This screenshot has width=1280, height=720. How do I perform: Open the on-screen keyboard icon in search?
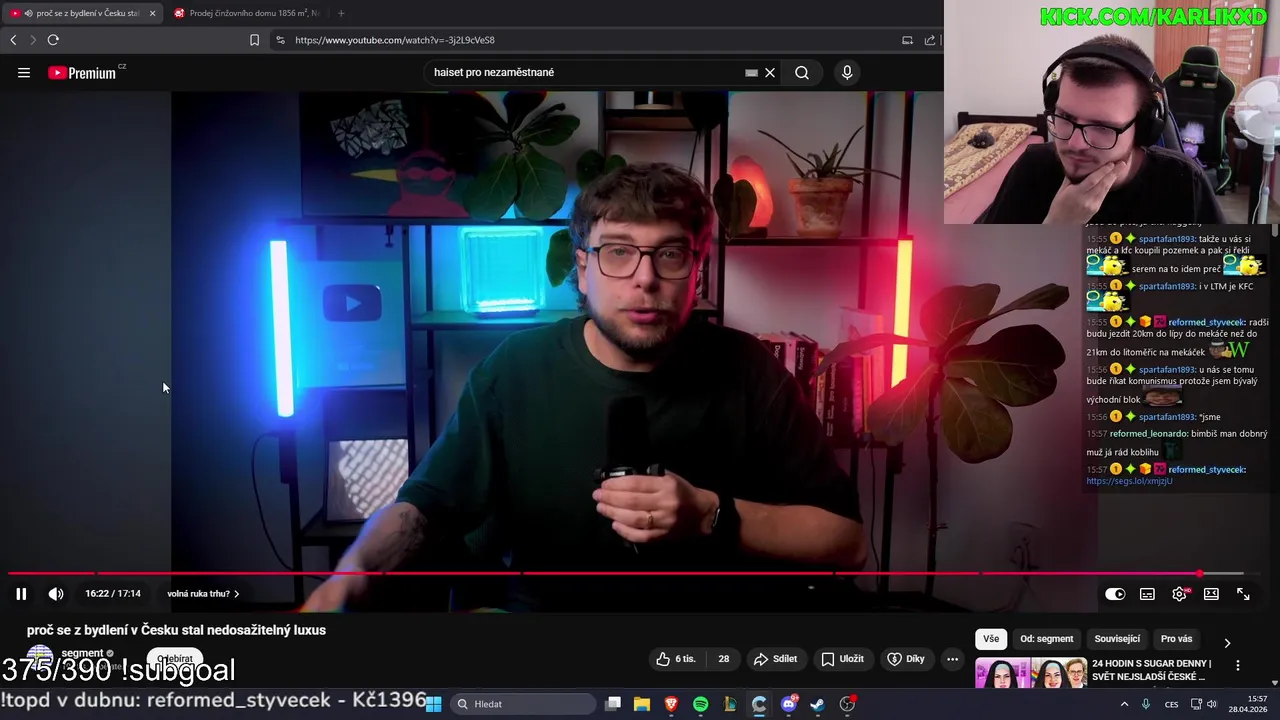click(751, 72)
